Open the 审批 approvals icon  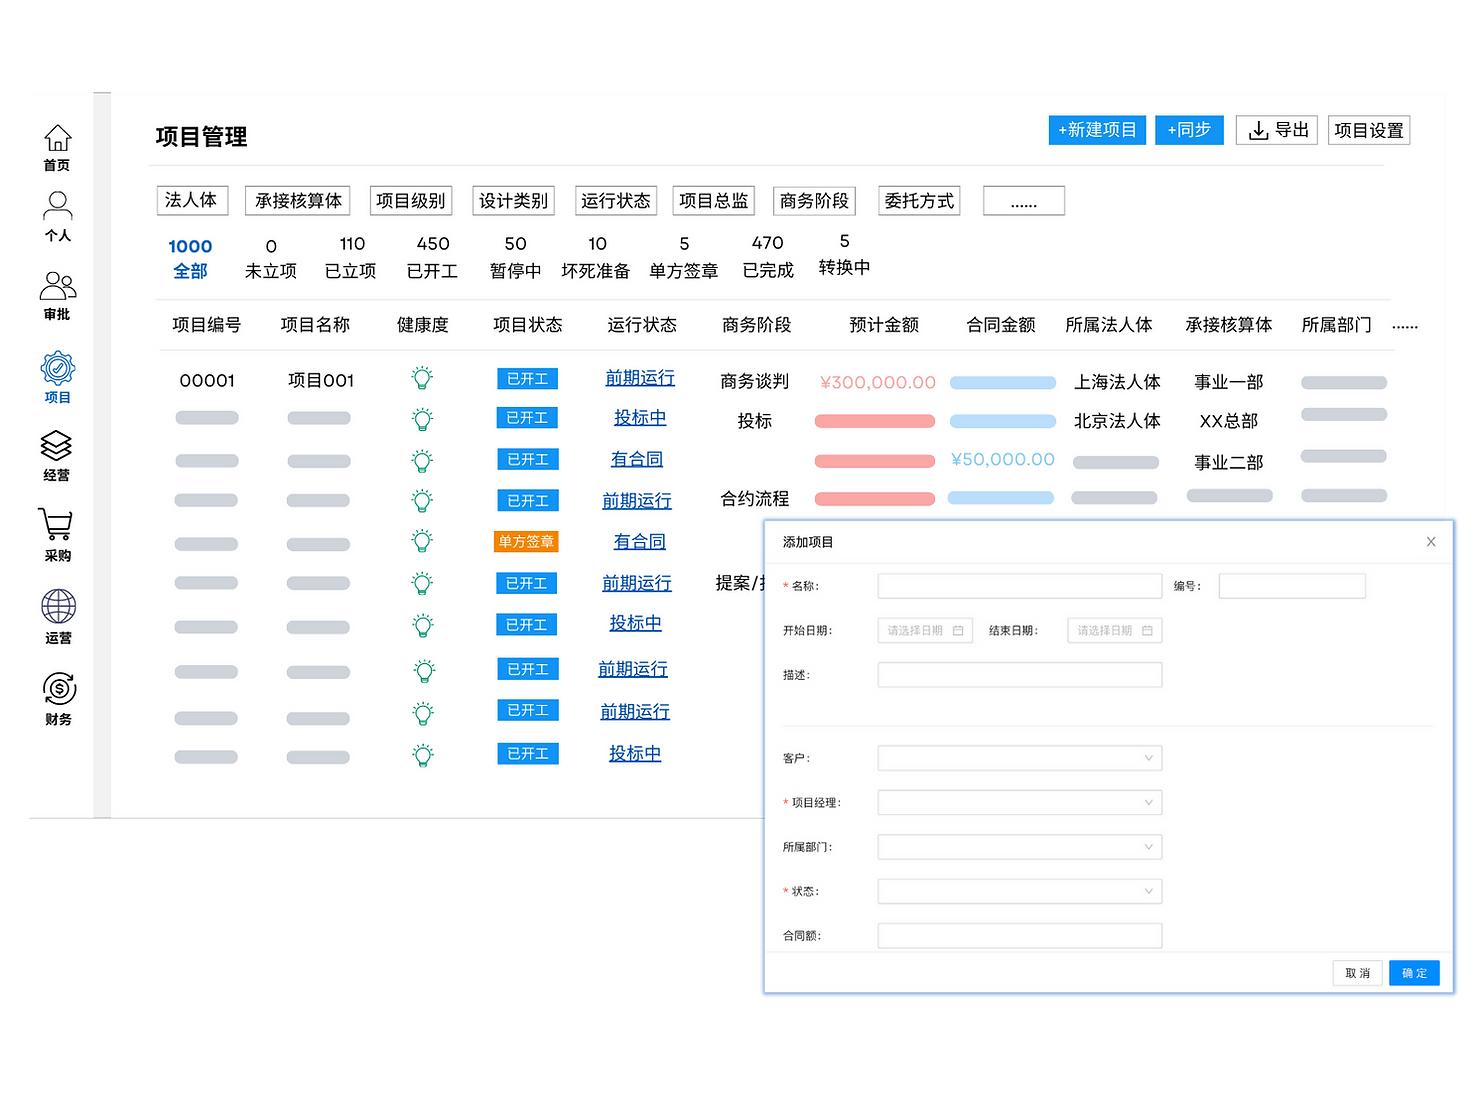click(x=57, y=285)
